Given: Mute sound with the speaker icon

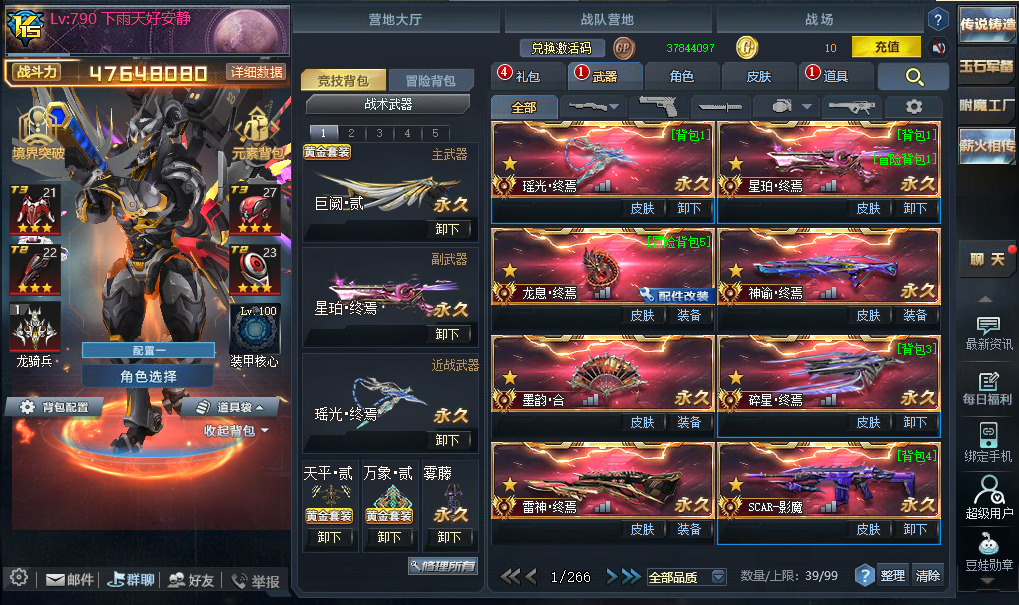Looking at the screenshot, I should 938,48.
